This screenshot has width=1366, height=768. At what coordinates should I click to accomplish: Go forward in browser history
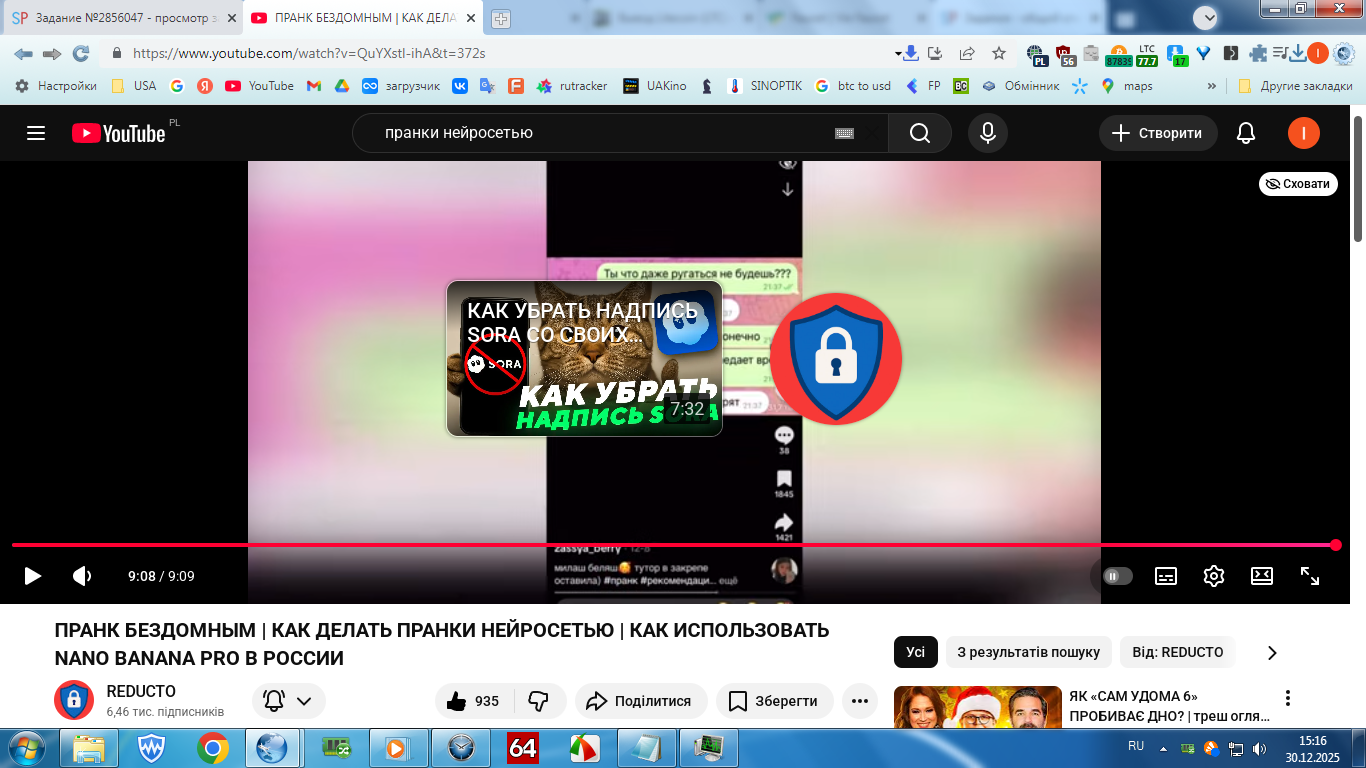coord(52,53)
